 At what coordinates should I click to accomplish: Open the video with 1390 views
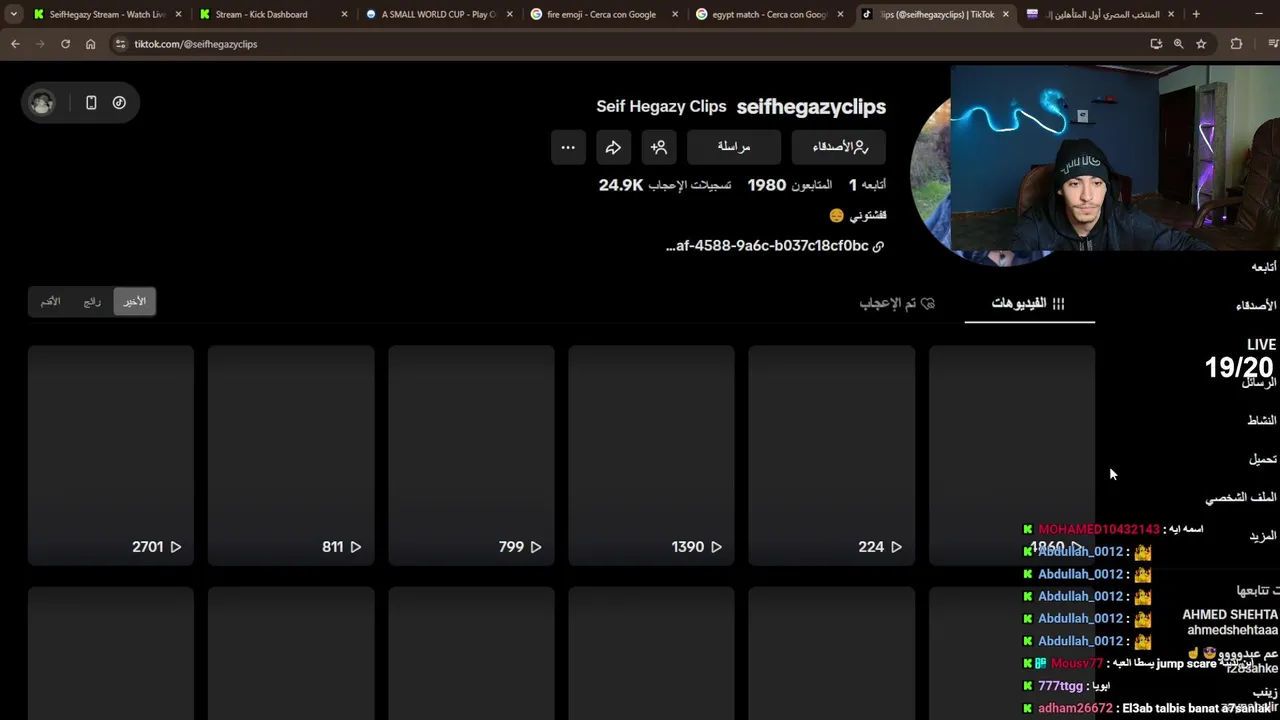(651, 456)
